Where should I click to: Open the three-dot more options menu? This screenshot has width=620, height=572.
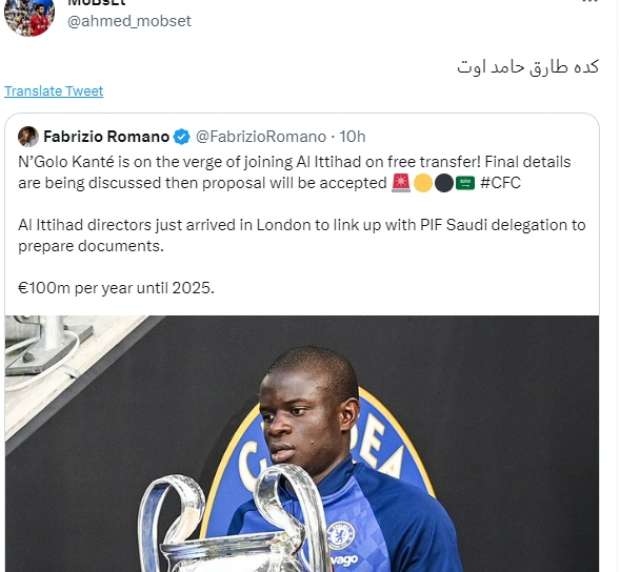[590, 2]
